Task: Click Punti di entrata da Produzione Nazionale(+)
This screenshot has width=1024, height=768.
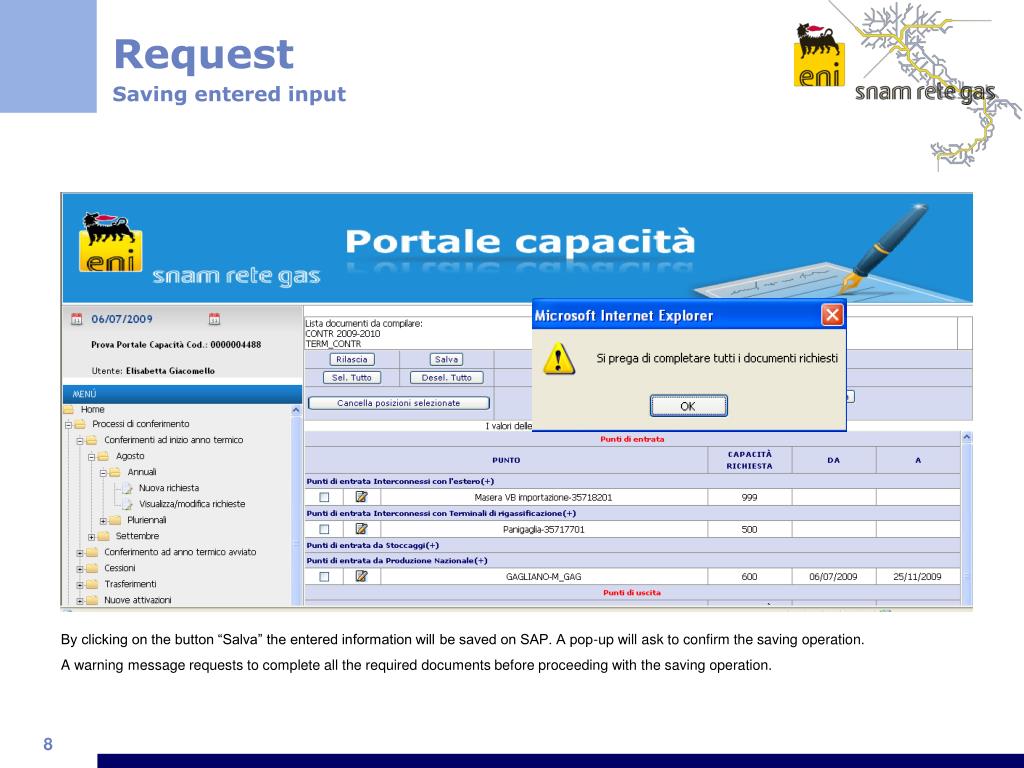Action: [x=396, y=560]
